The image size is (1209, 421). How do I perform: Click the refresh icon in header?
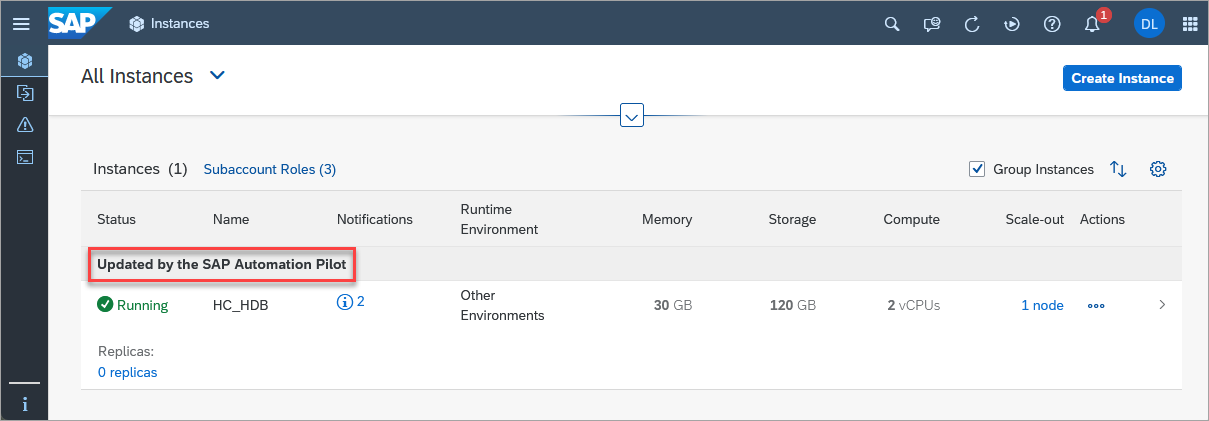click(971, 24)
